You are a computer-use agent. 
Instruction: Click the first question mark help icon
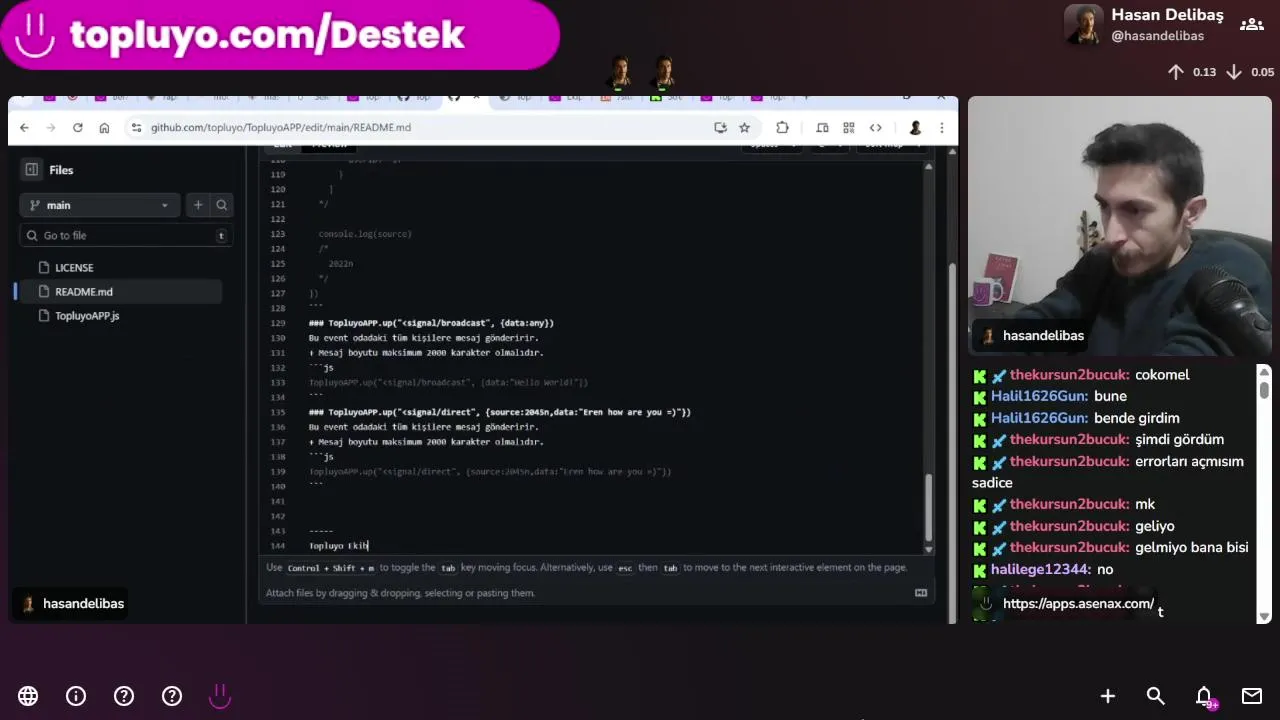[124, 696]
